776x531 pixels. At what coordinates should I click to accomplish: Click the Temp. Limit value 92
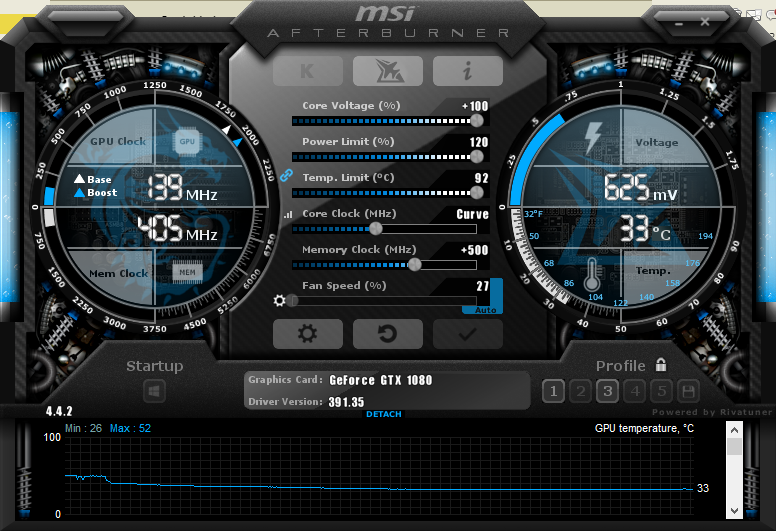481,178
